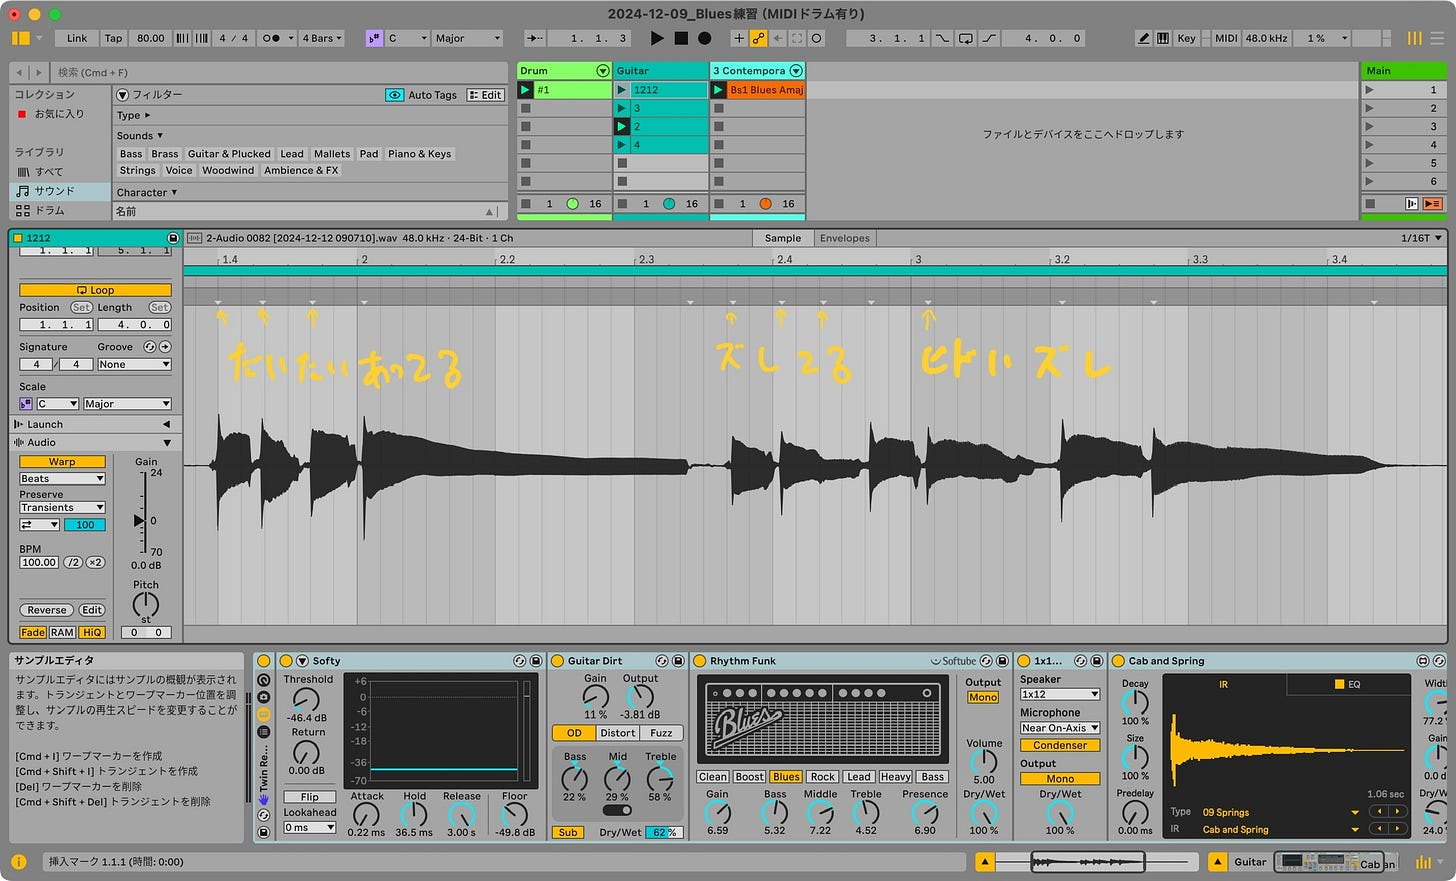Click the Guitar & Plucked sound tag
1456x881 pixels.
tap(229, 154)
